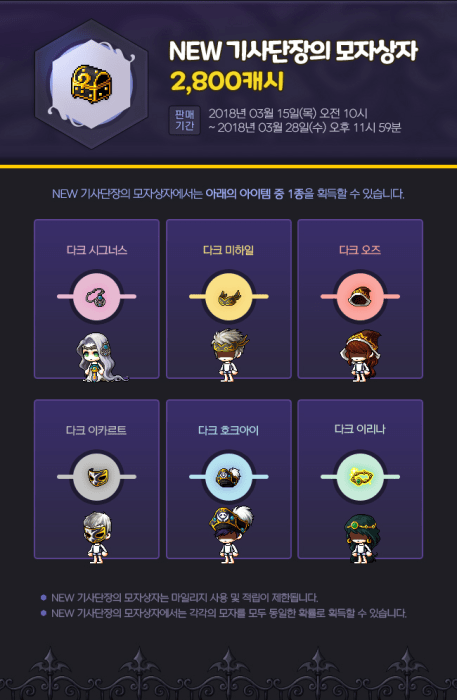Select the 다크 이리나 green circlet icon
Screen dimensions: 457x700
click(x=360, y=477)
